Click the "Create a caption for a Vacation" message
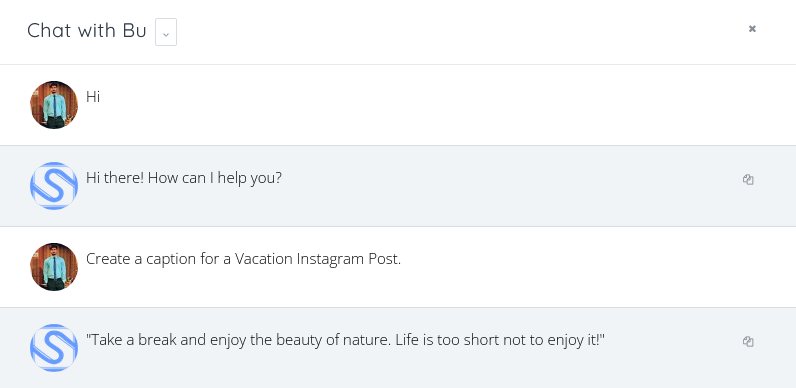The width and height of the screenshot is (796, 388). pos(244,259)
